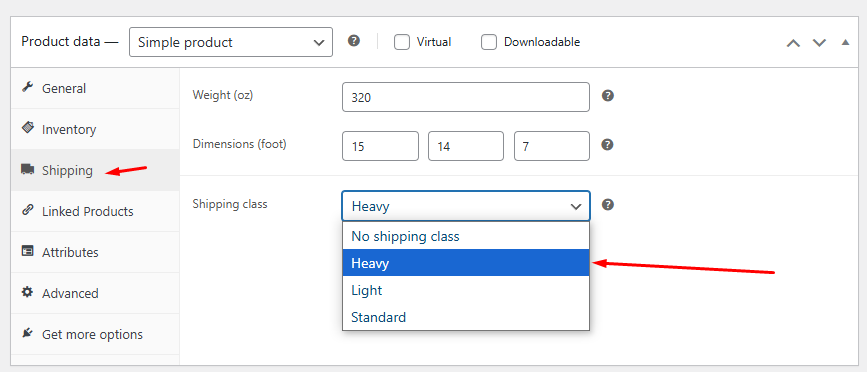Select No shipping class option
The width and height of the screenshot is (867, 372).
(466, 237)
